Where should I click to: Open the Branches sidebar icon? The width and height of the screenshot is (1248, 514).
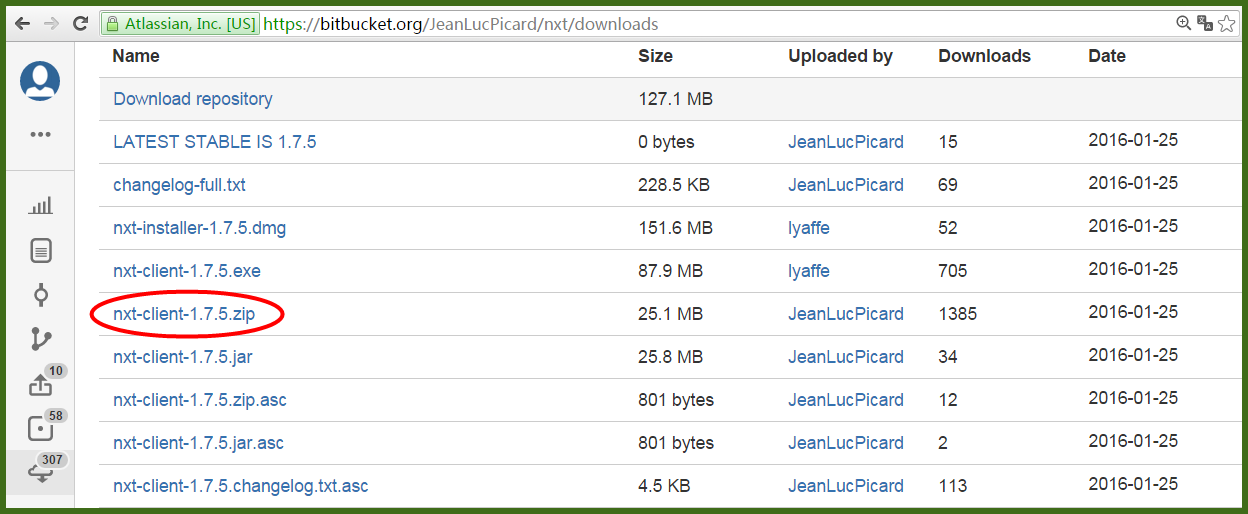40,339
